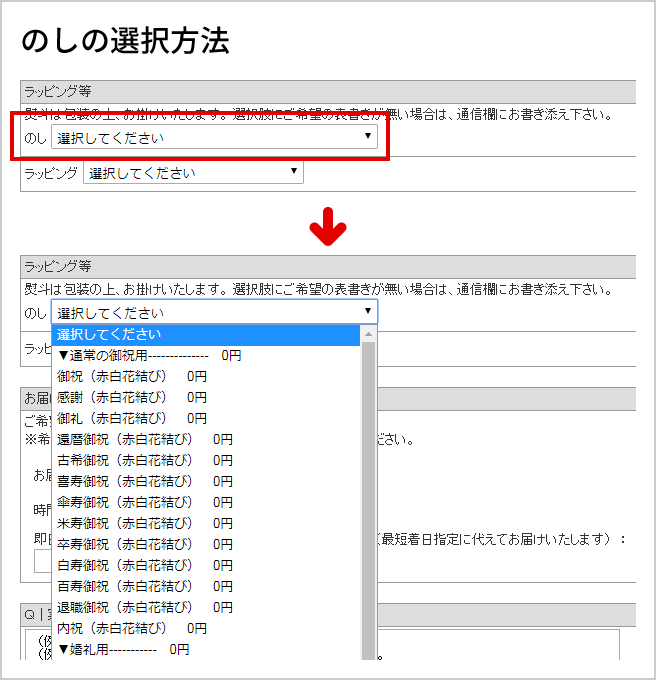This screenshot has height=680, width=656.
Task: Select 古希御祝（赤白花結び）option
Action: click(206, 460)
